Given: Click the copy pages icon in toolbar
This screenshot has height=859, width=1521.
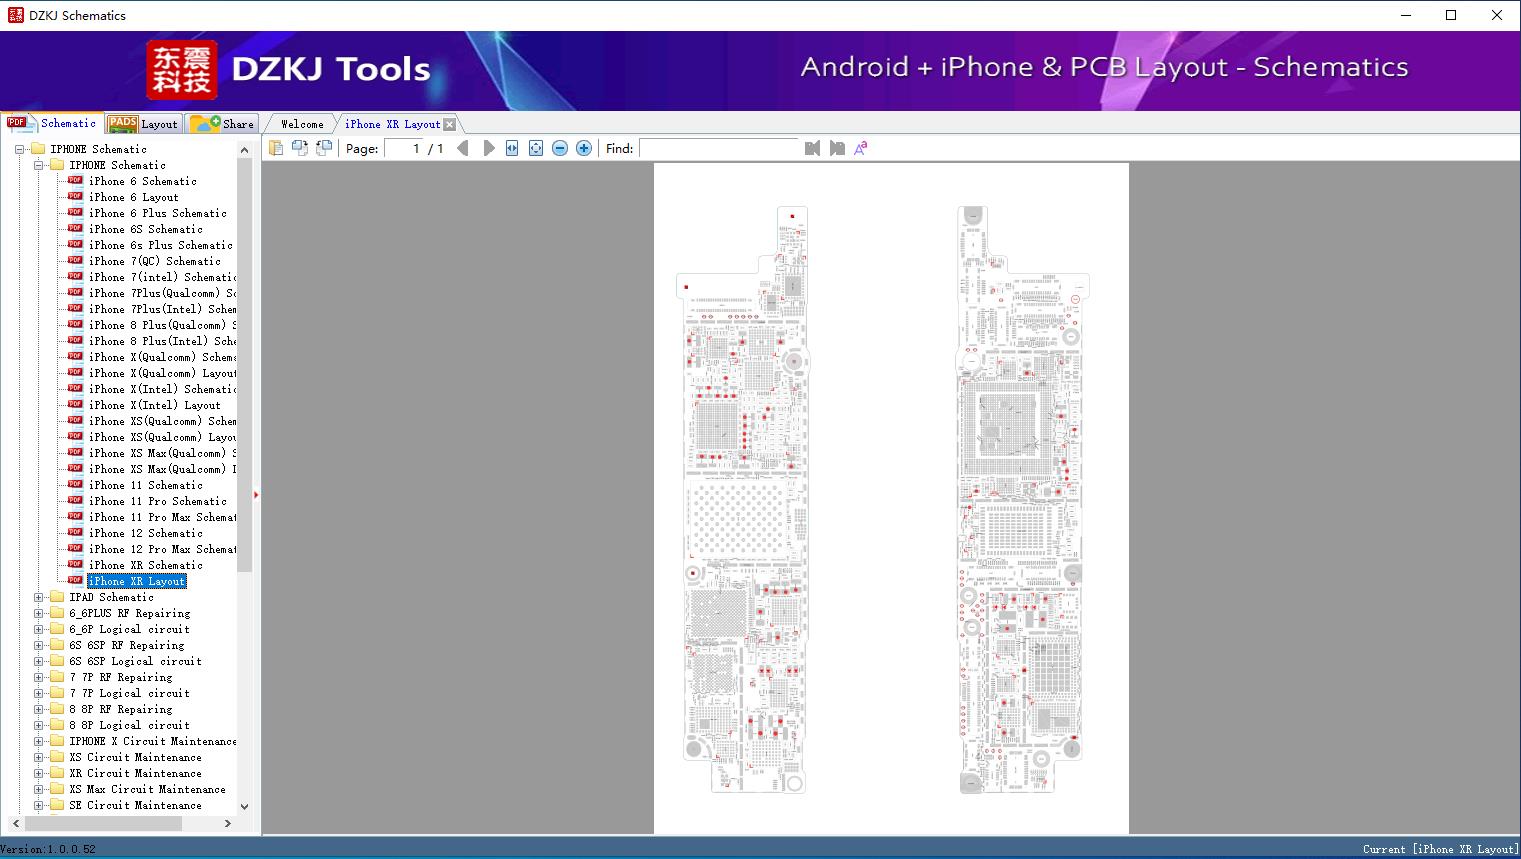Looking at the screenshot, I should coord(276,148).
